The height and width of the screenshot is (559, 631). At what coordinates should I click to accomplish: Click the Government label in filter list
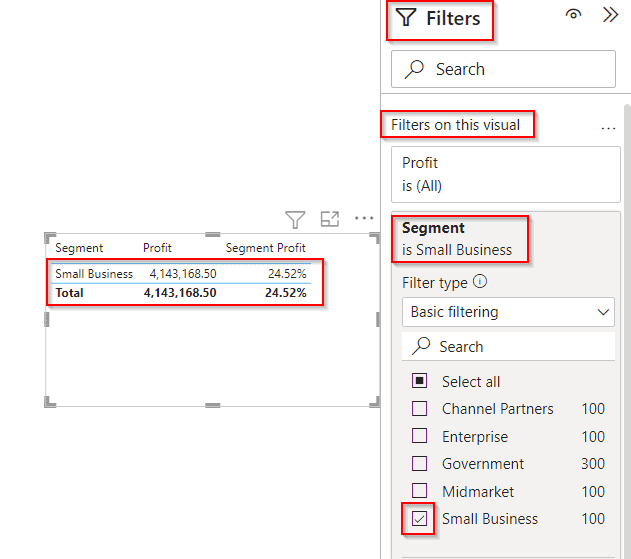pos(483,464)
